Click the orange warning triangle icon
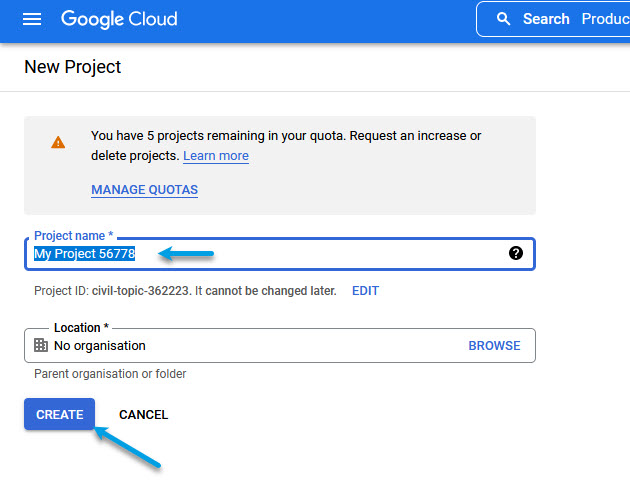 click(58, 143)
